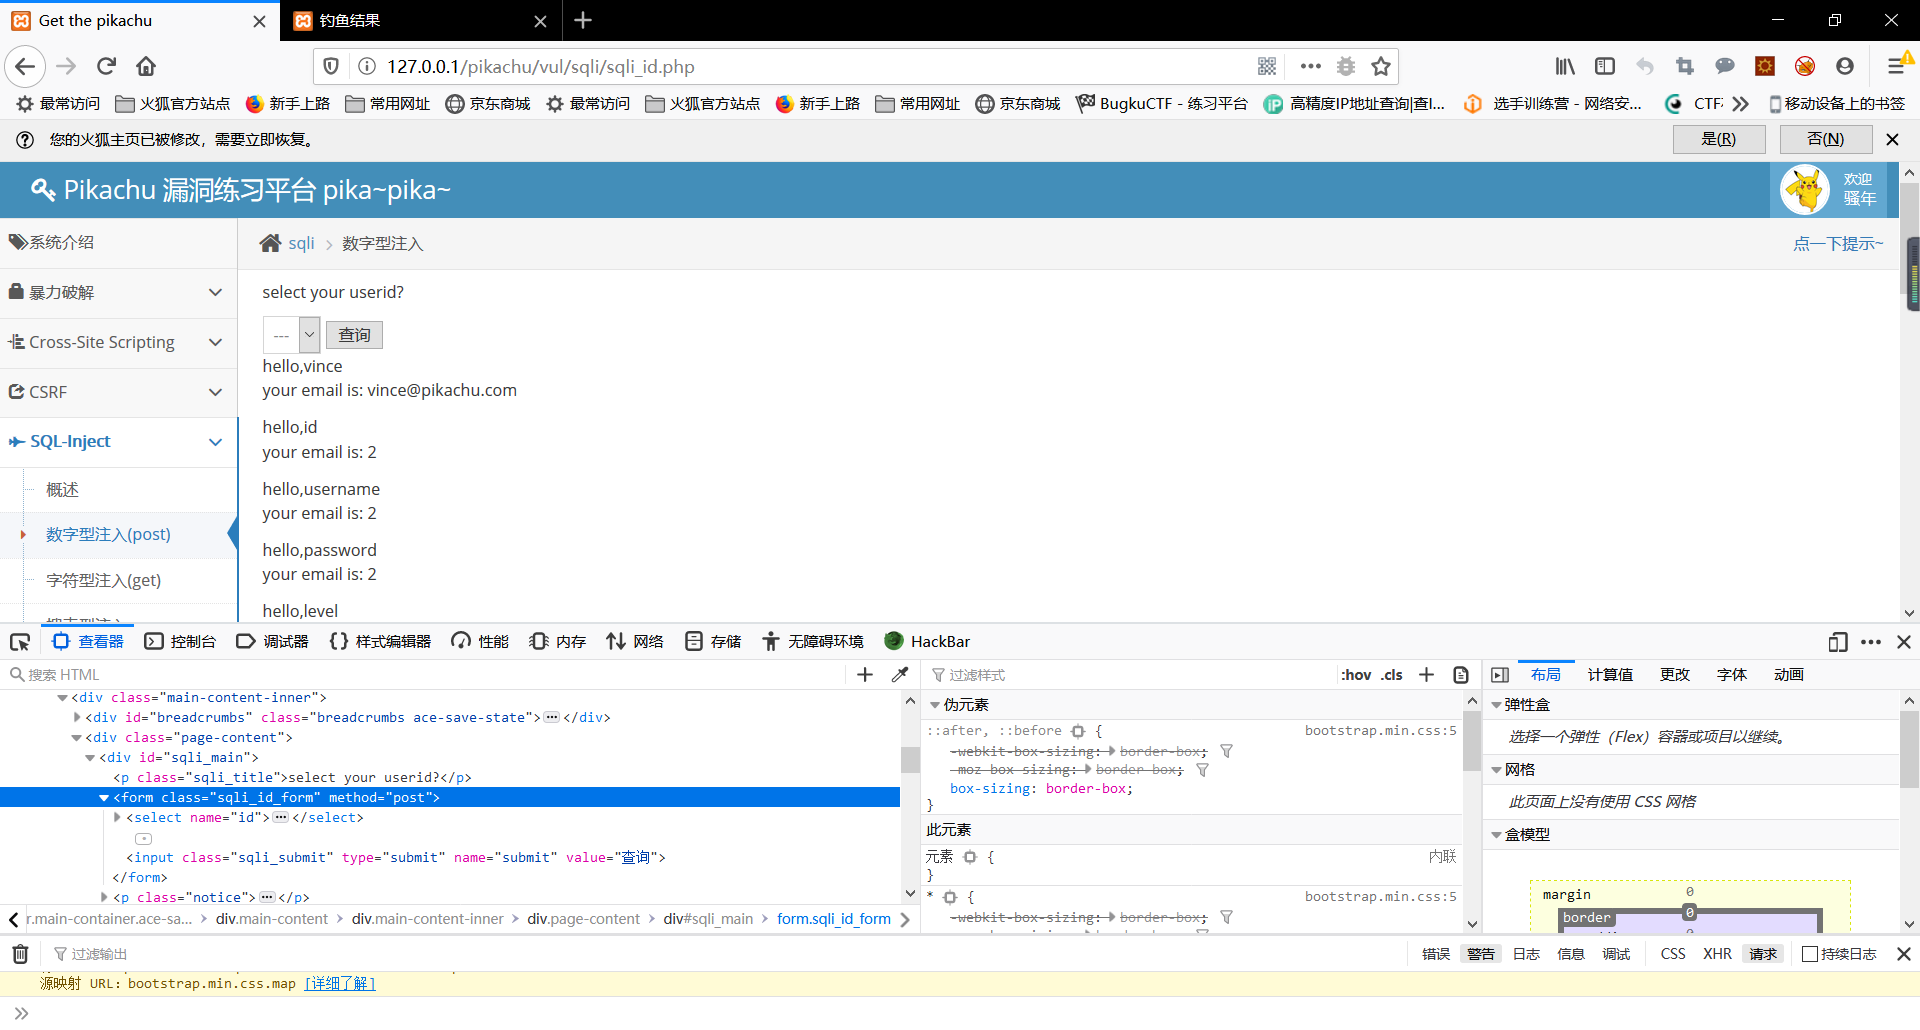
Task: Add a new CSS rule plus icon
Action: (x=1427, y=675)
